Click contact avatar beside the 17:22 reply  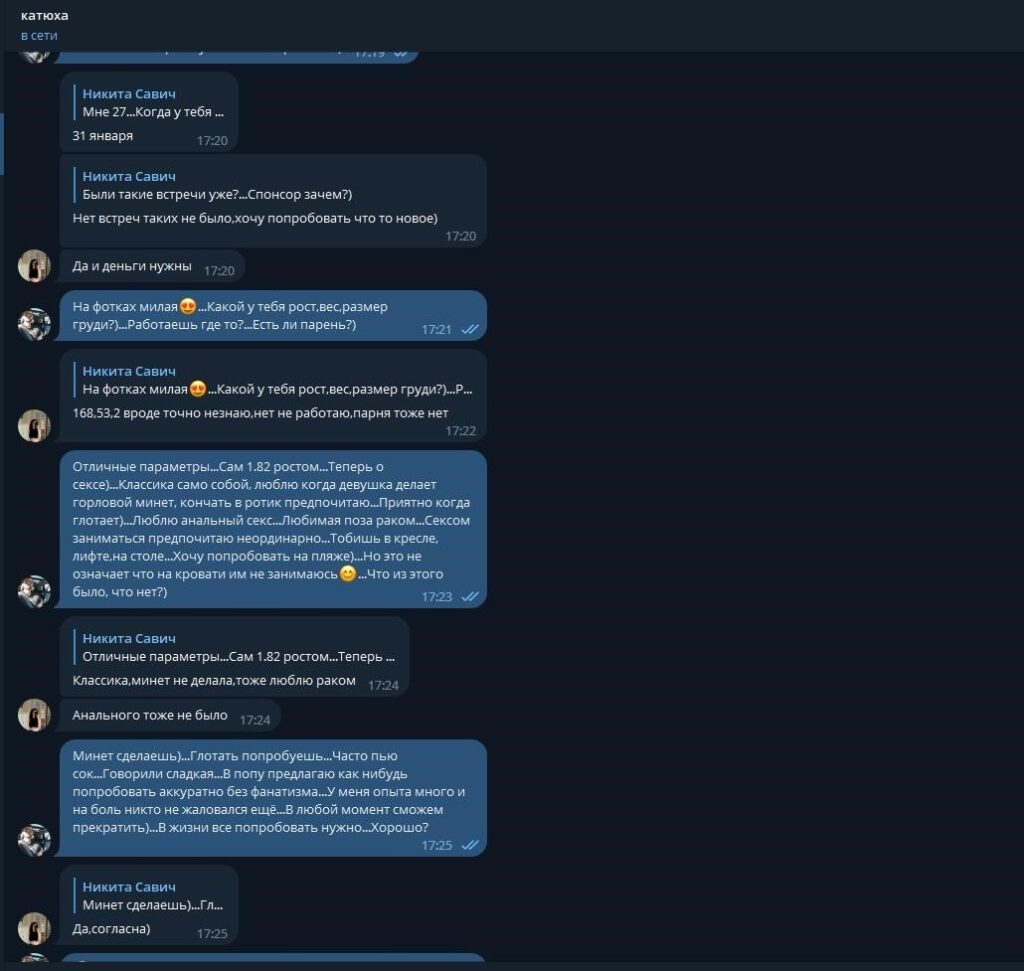[34, 426]
